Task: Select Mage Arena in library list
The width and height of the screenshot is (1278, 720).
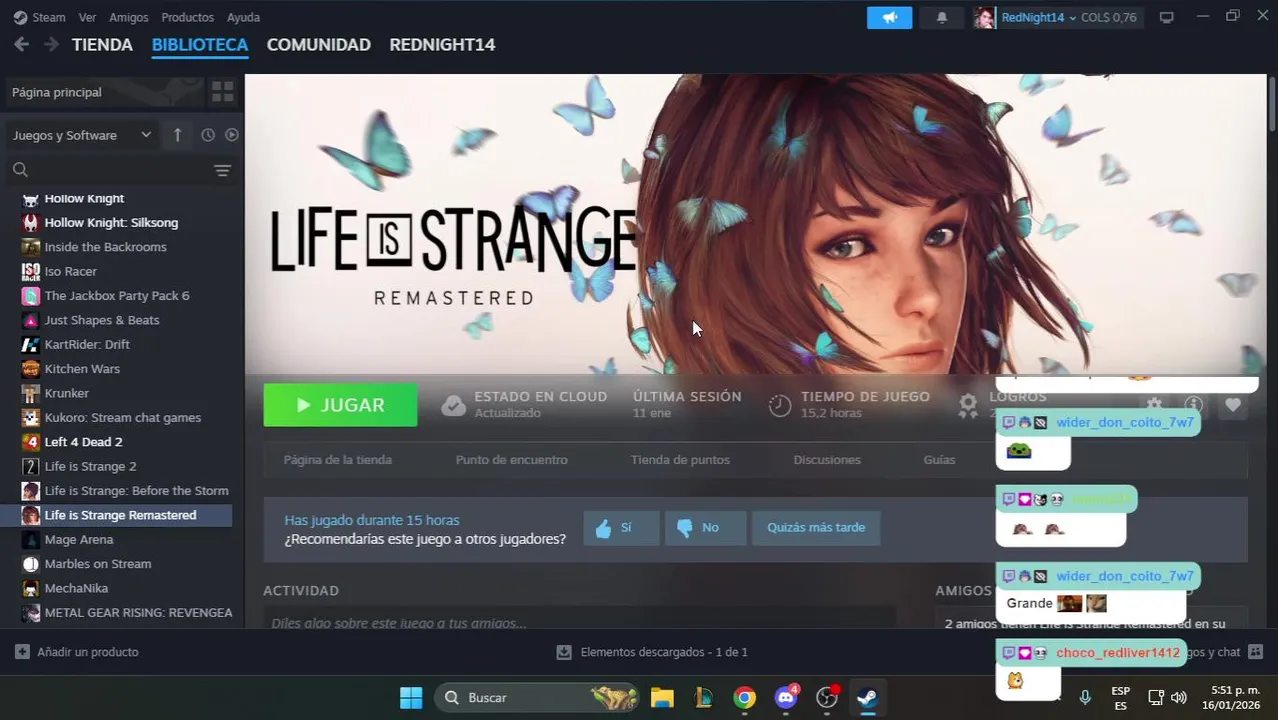Action: pyautogui.click(x=78, y=540)
